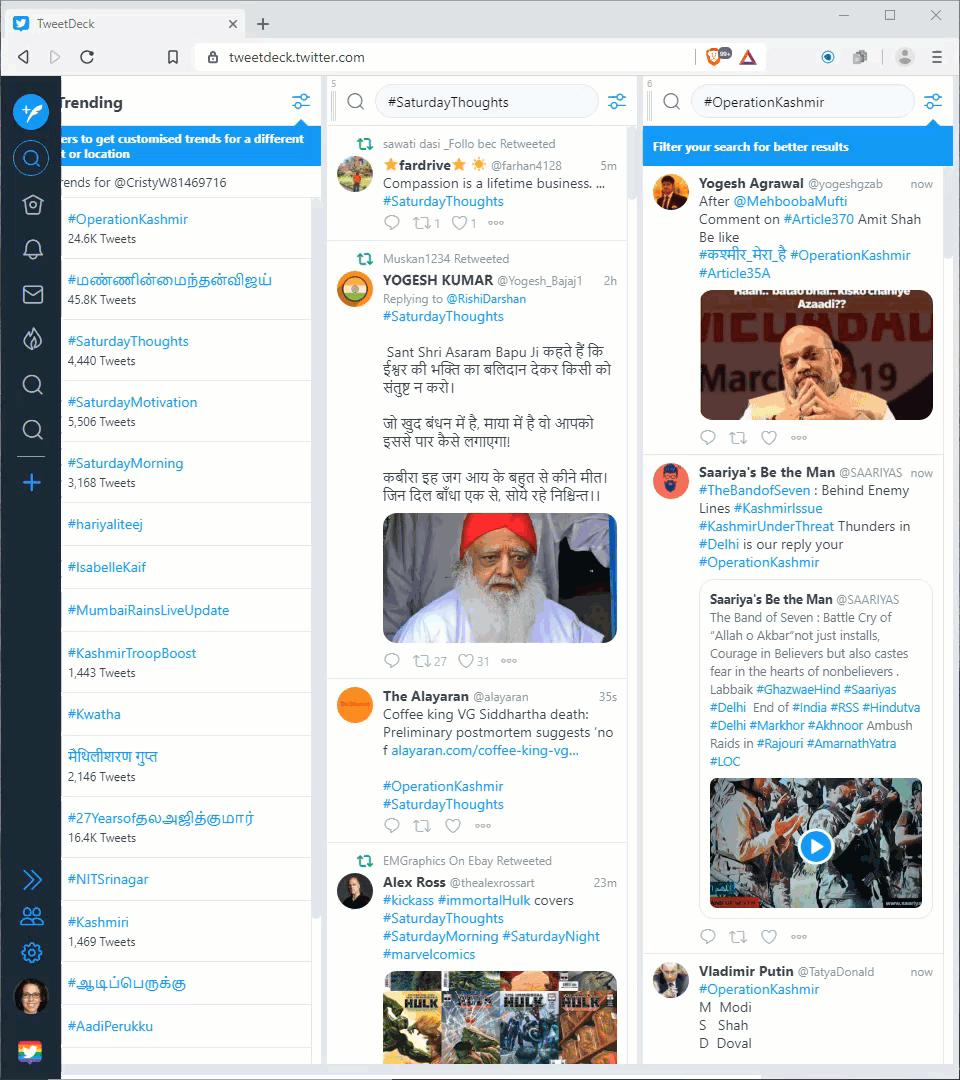
Task: Click the #SaturdayThoughts search field
Action: [x=486, y=102]
